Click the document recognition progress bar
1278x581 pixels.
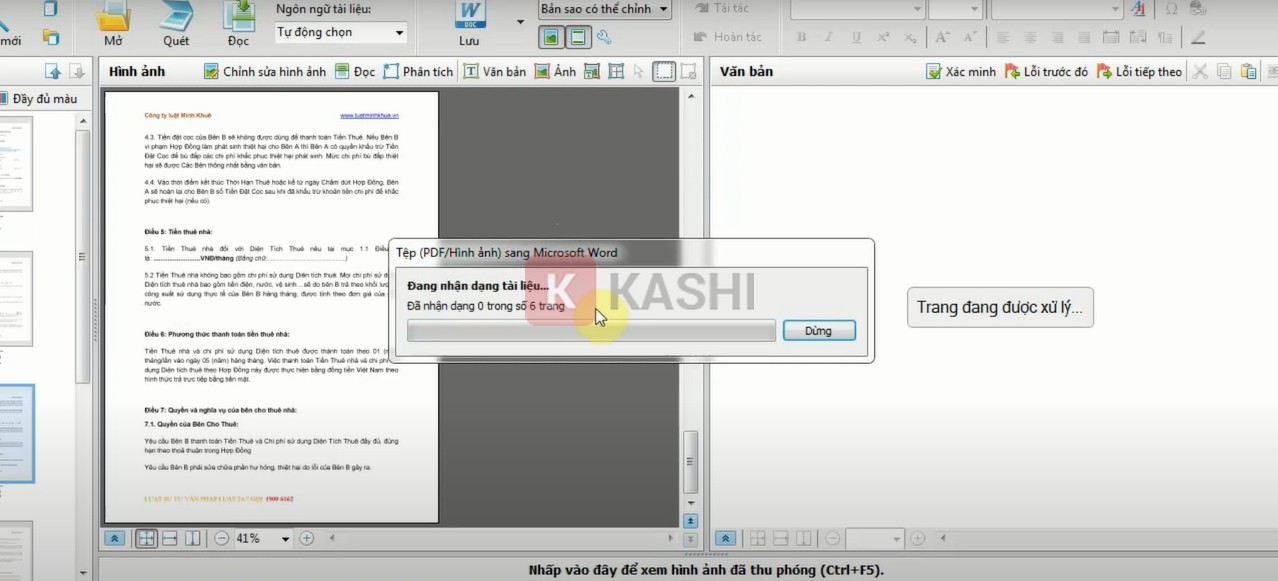pyautogui.click(x=591, y=331)
